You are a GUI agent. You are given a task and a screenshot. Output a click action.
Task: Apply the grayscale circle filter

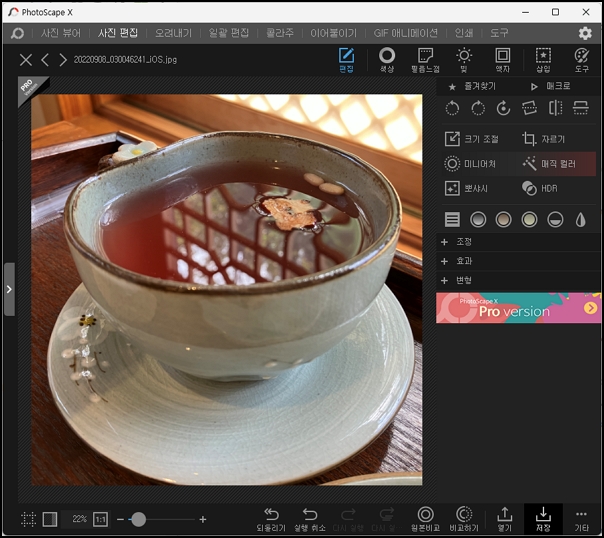point(478,220)
